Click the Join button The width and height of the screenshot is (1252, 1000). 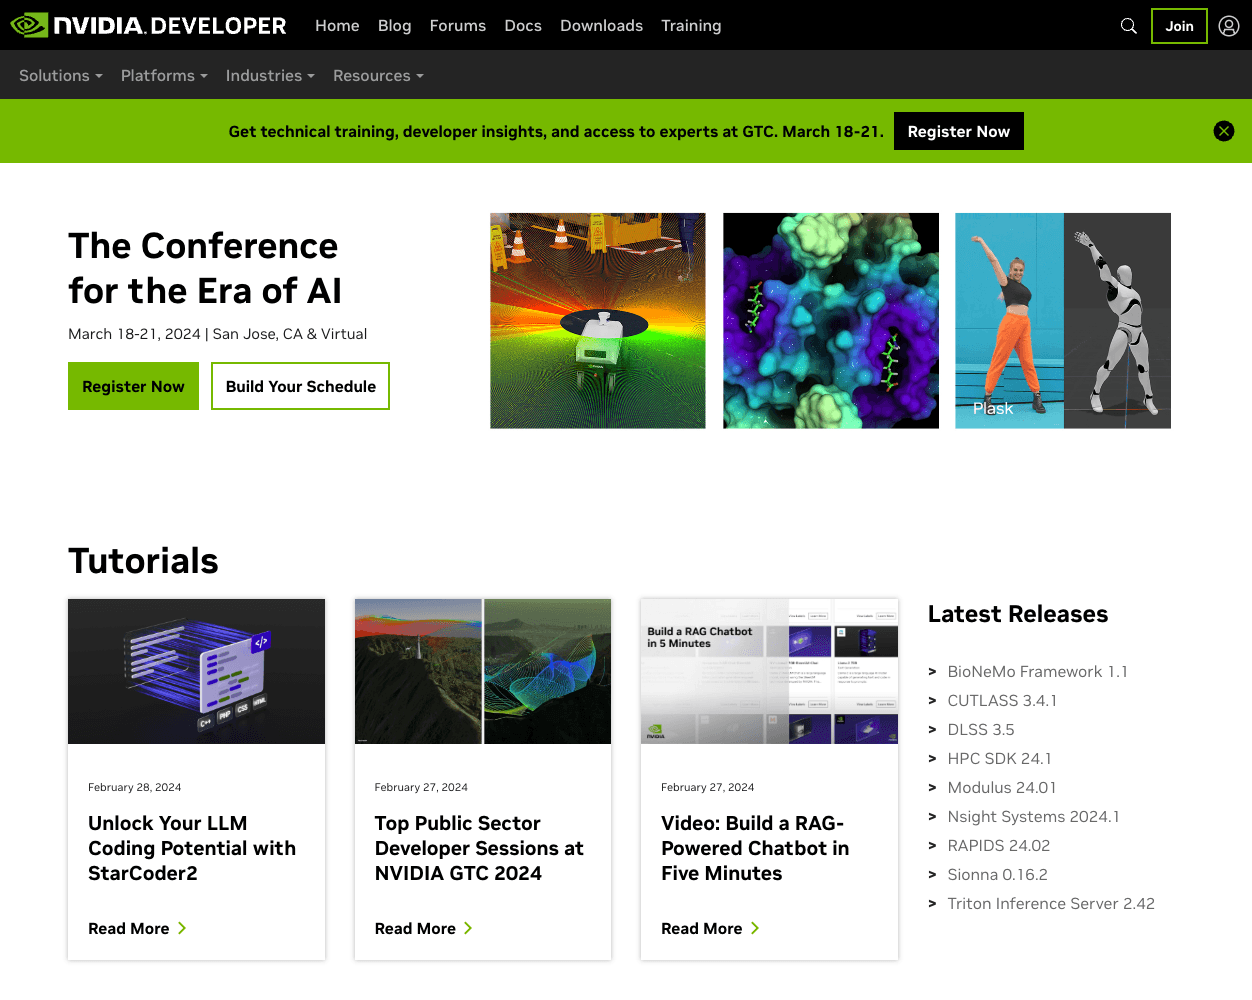(1179, 26)
